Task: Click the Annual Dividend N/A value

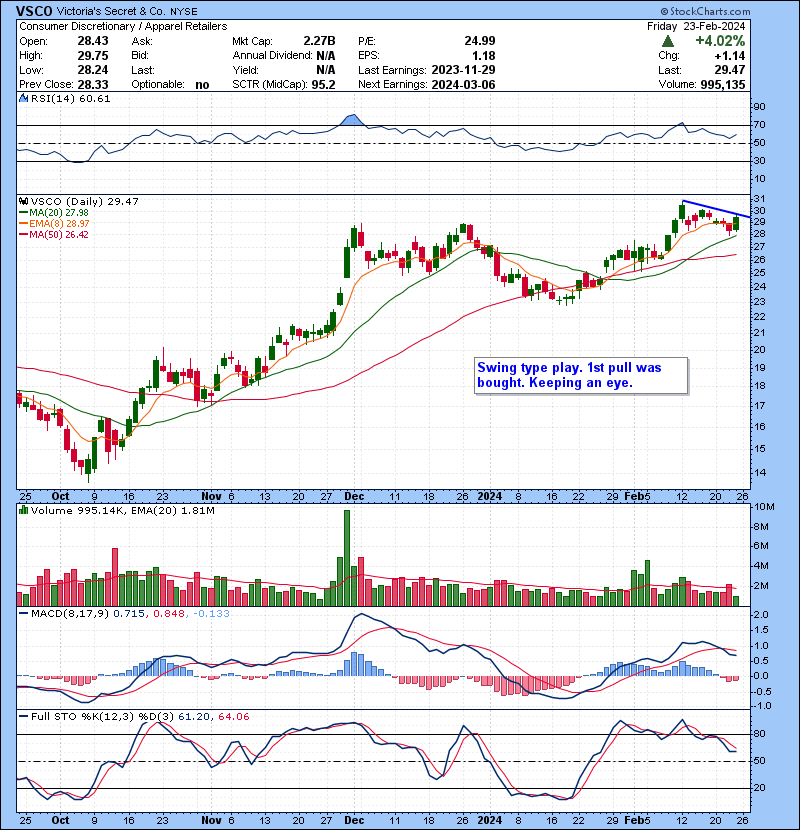Action: (326, 56)
